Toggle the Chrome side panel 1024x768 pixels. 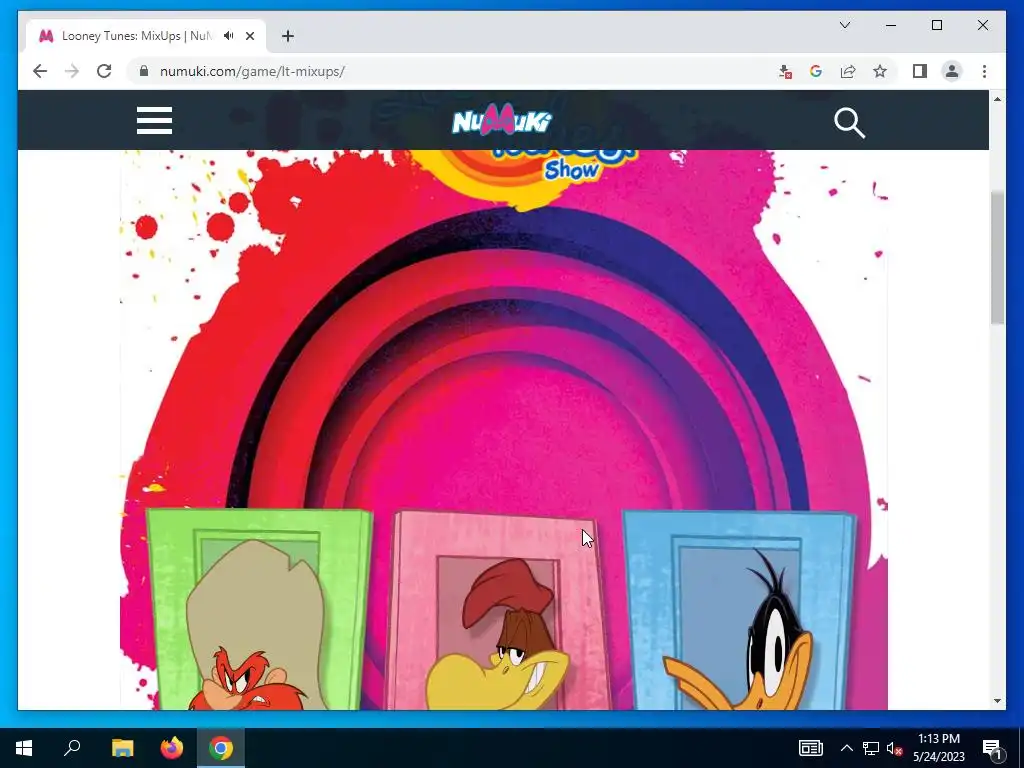tap(920, 71)
